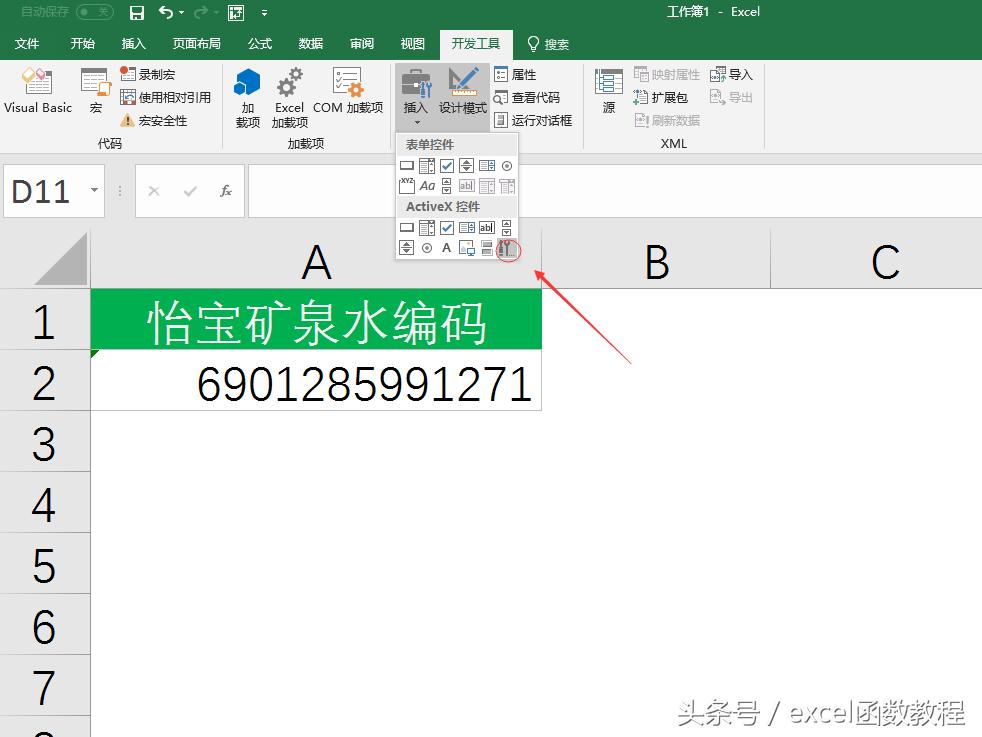
Task: Select the checkbox form control
Action: pos(448,165)
